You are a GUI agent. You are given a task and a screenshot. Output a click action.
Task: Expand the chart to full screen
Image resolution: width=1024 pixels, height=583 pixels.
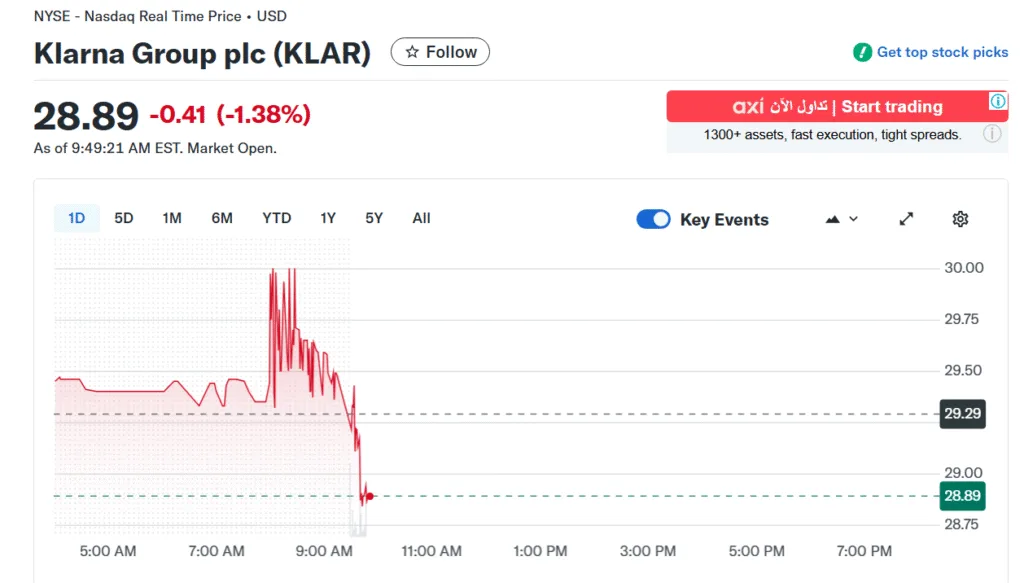[x=906, y=218]
